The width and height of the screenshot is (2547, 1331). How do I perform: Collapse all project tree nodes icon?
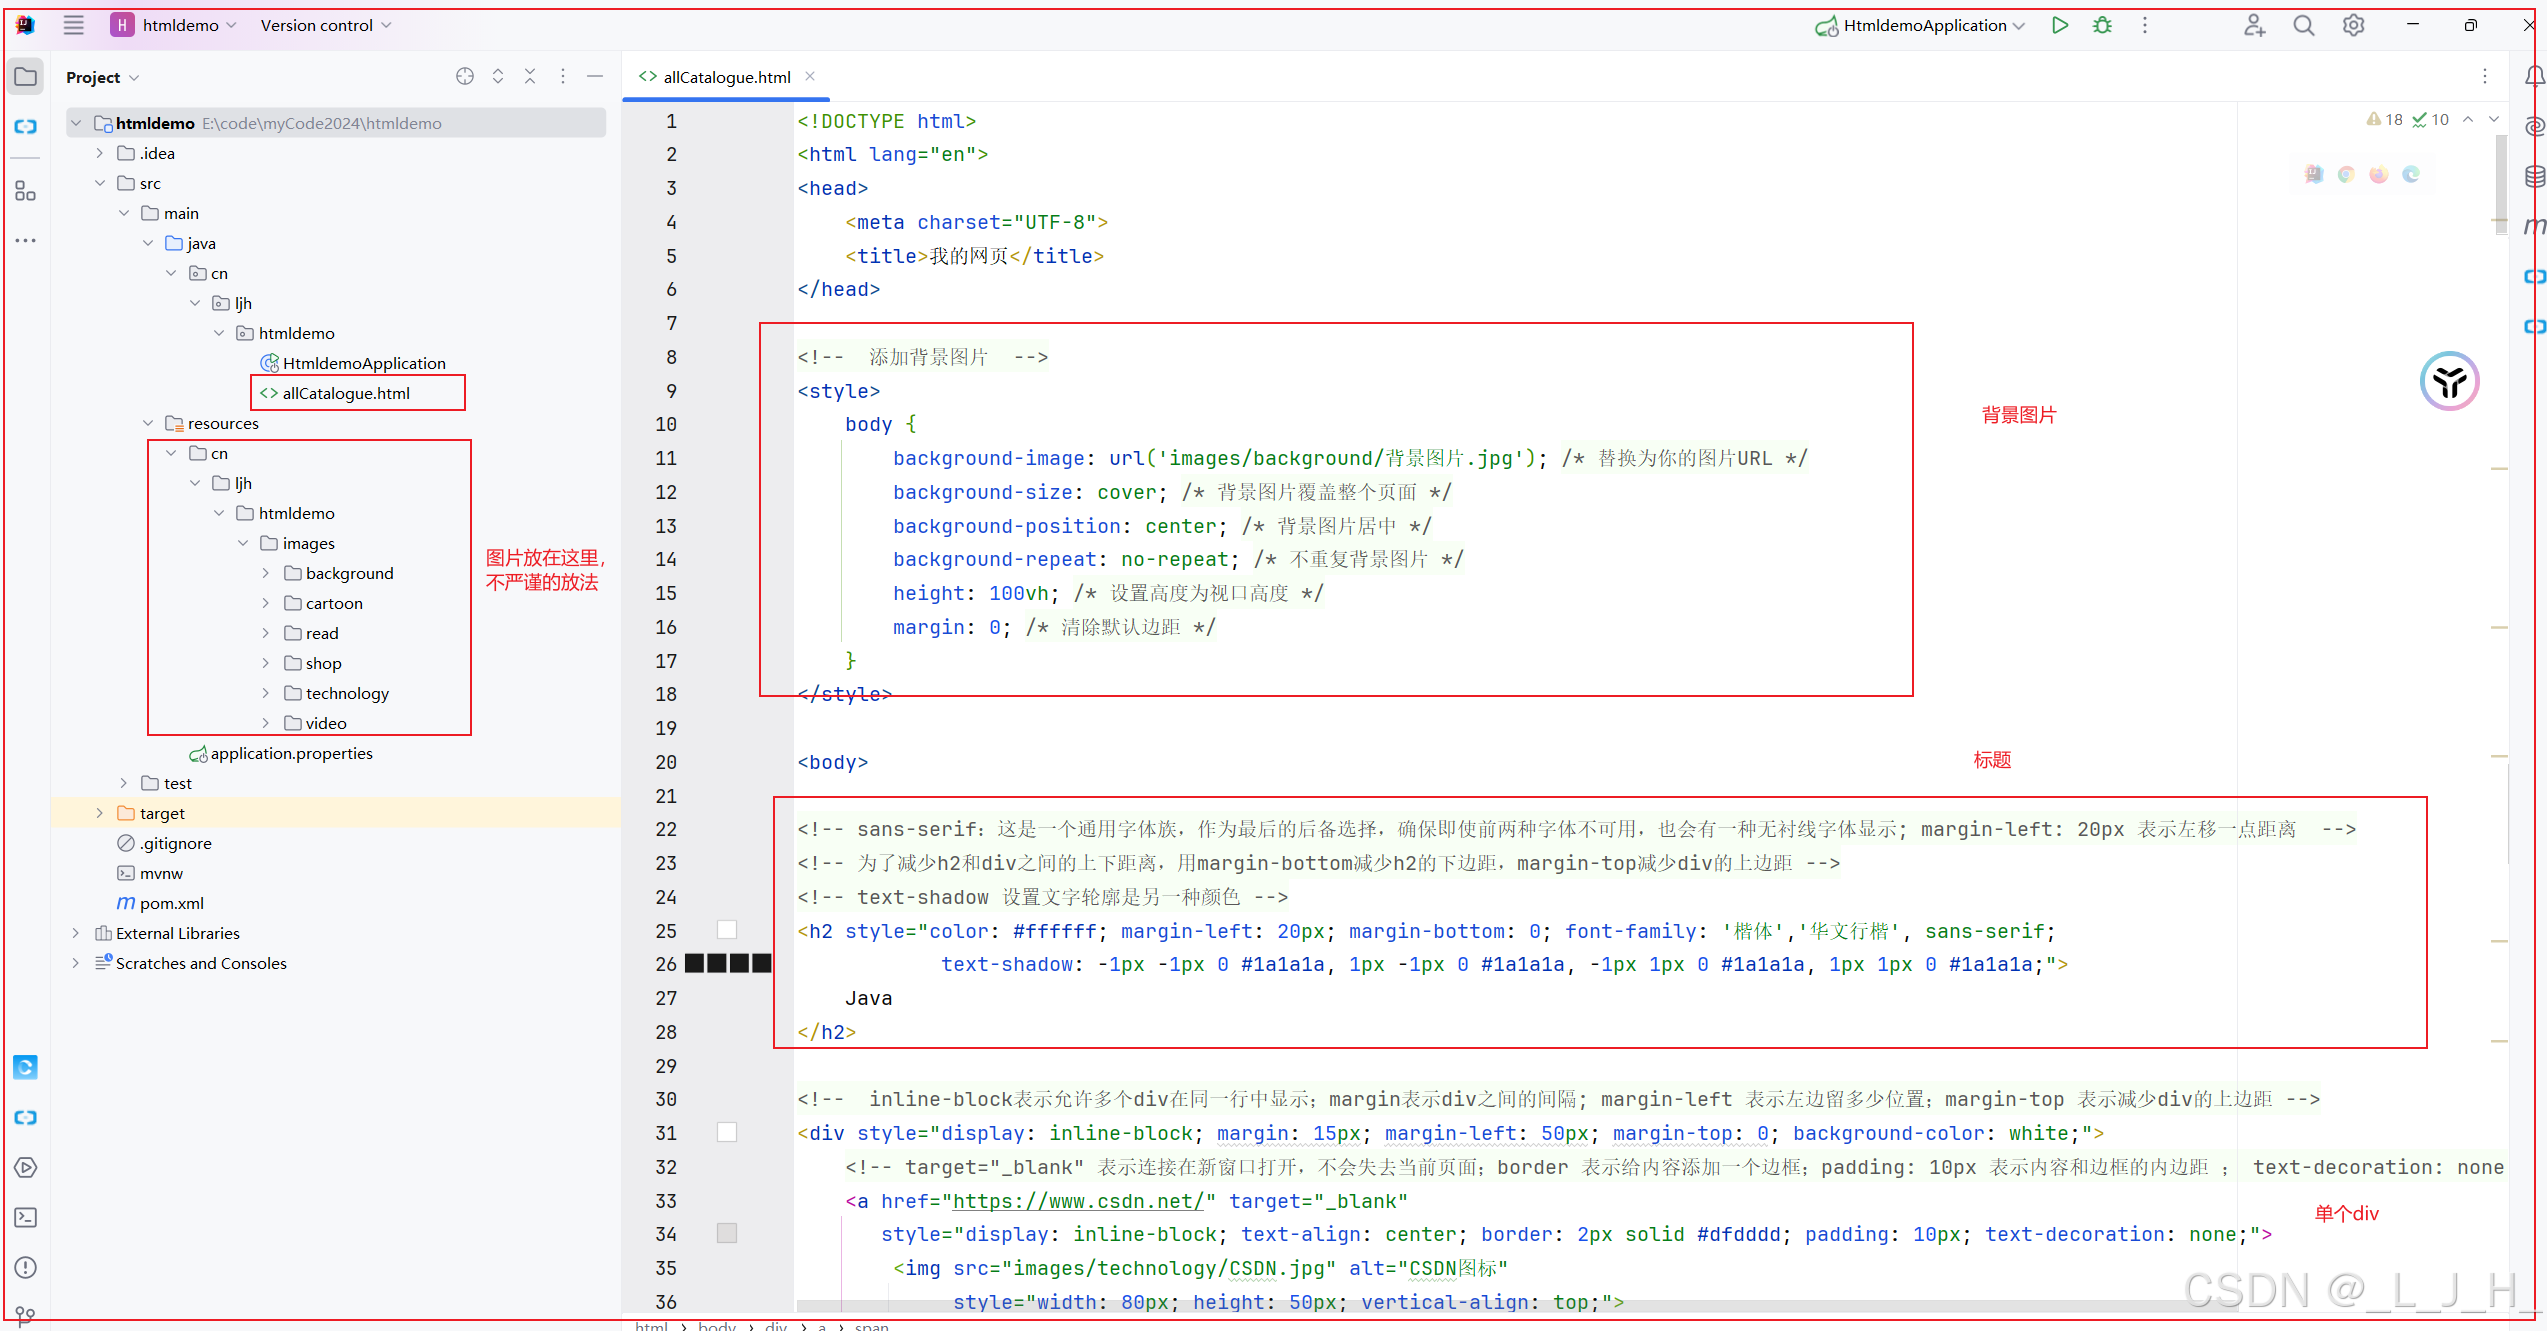point(530,77)
